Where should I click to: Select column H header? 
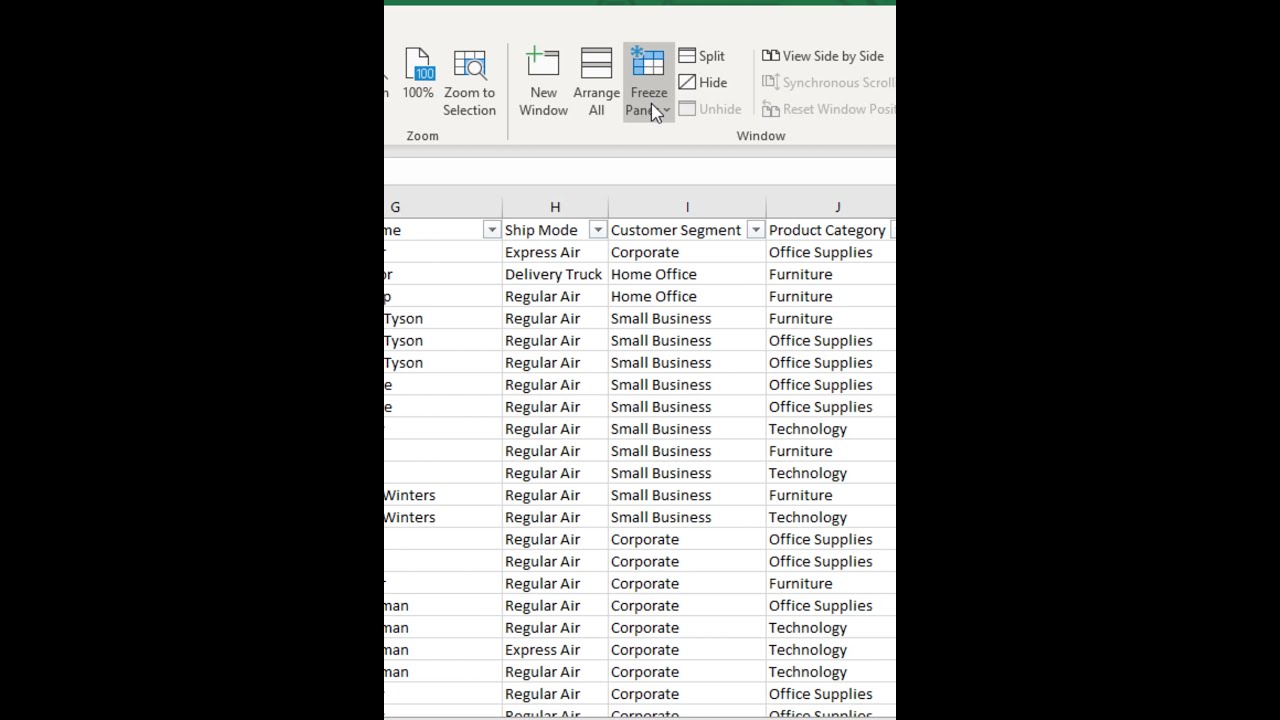pyautogui.click(x=555, y=207)
